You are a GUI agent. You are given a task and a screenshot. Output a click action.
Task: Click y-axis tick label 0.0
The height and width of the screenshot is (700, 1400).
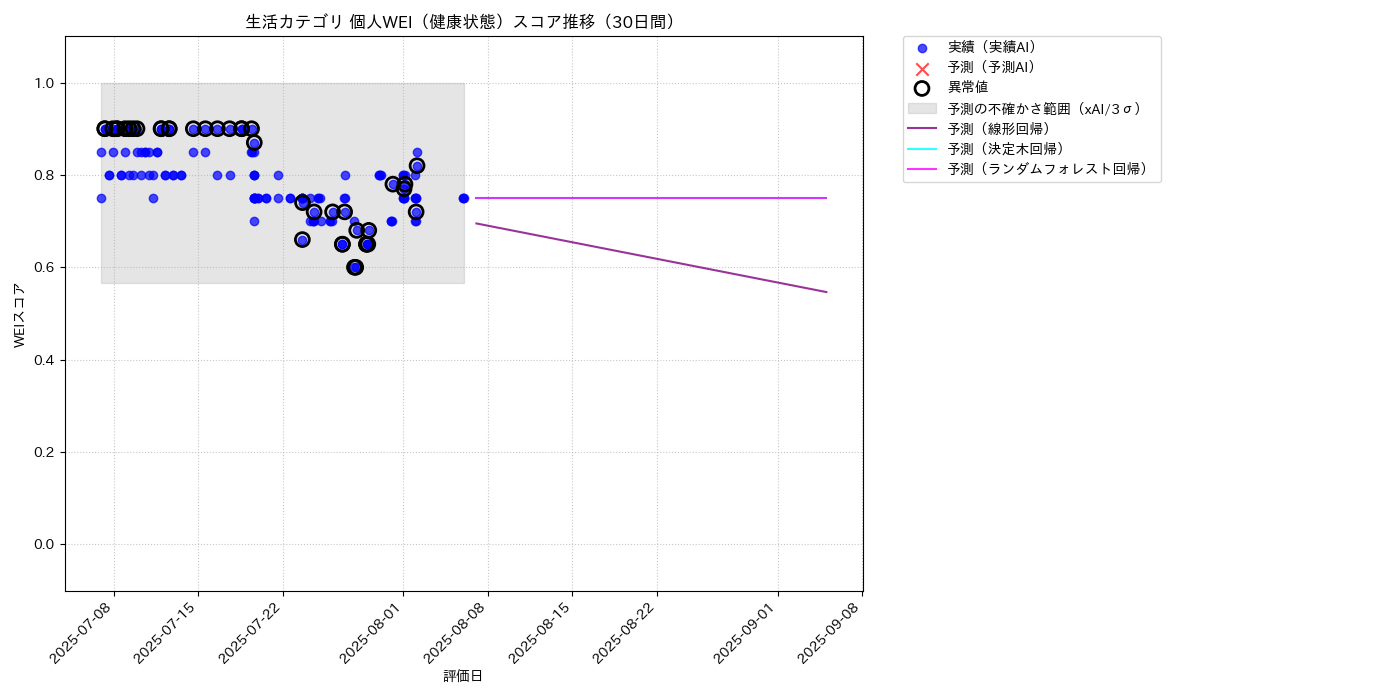tap(46, 544)
